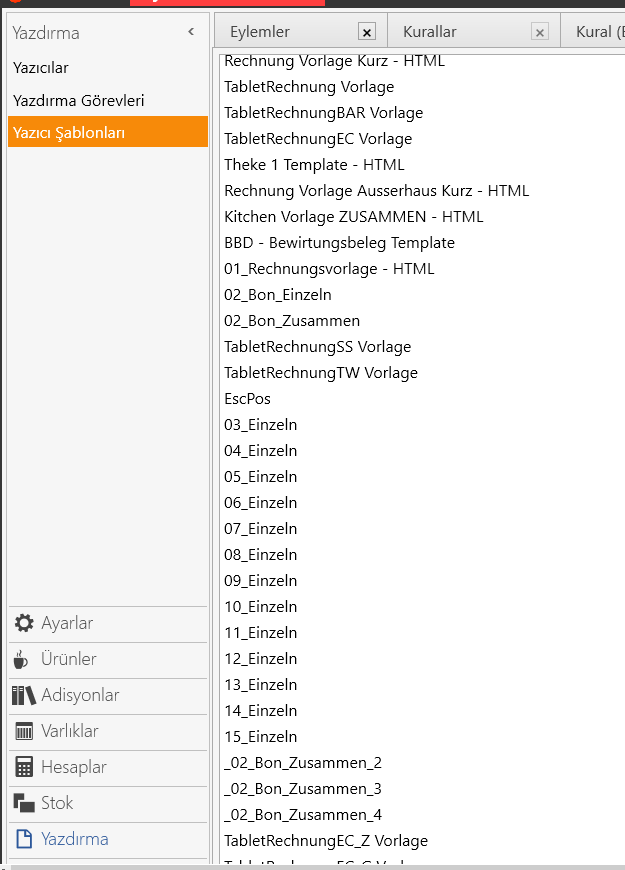The image size is (625, 870).
Task: Switch to the Kurallar tab
Action: 430,32
